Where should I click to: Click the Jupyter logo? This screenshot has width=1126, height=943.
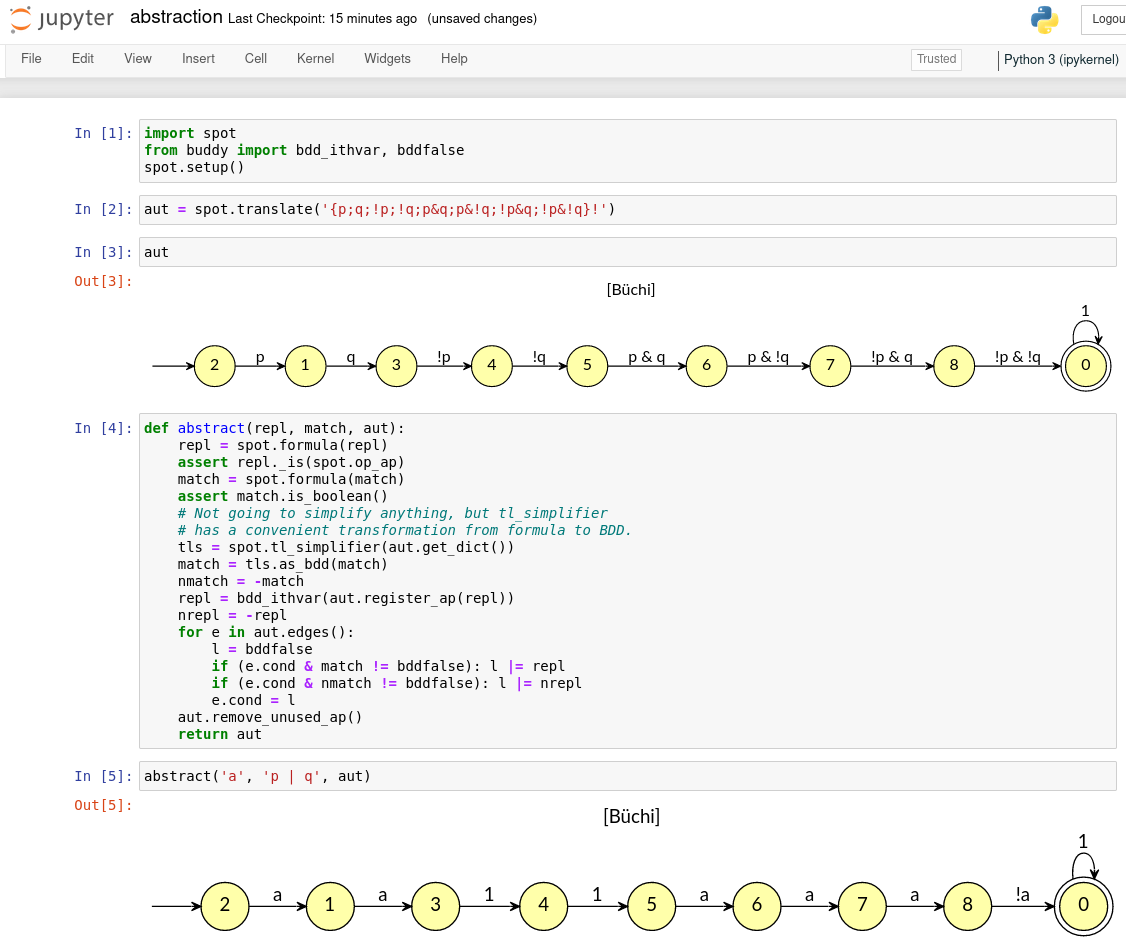pos(62,19)
